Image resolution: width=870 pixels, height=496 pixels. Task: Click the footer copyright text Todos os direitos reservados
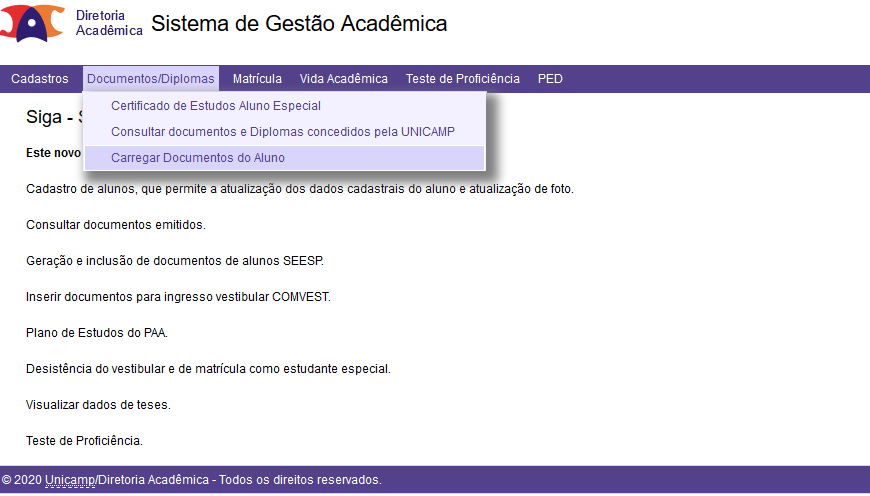300,480
